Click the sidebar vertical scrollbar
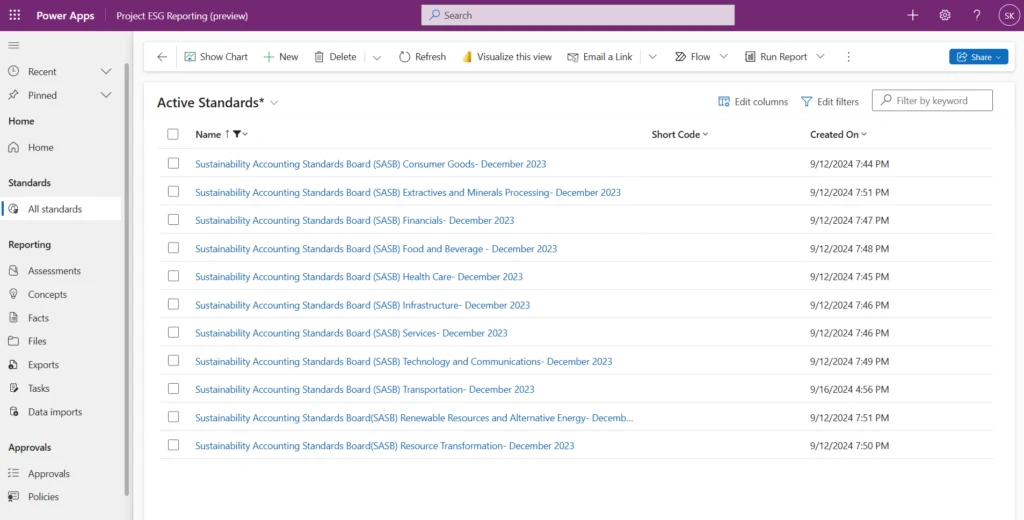This screenshot has width=1024, height=520. coord(127,280)
